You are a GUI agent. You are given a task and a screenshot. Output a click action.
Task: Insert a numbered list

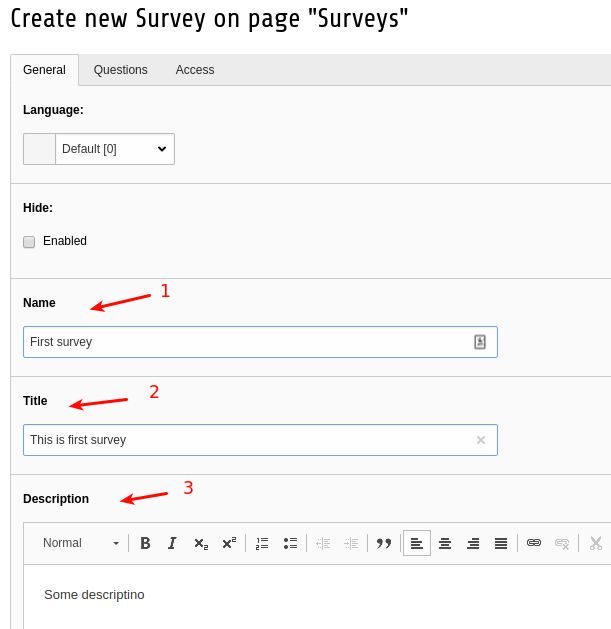tap(263, 543)
